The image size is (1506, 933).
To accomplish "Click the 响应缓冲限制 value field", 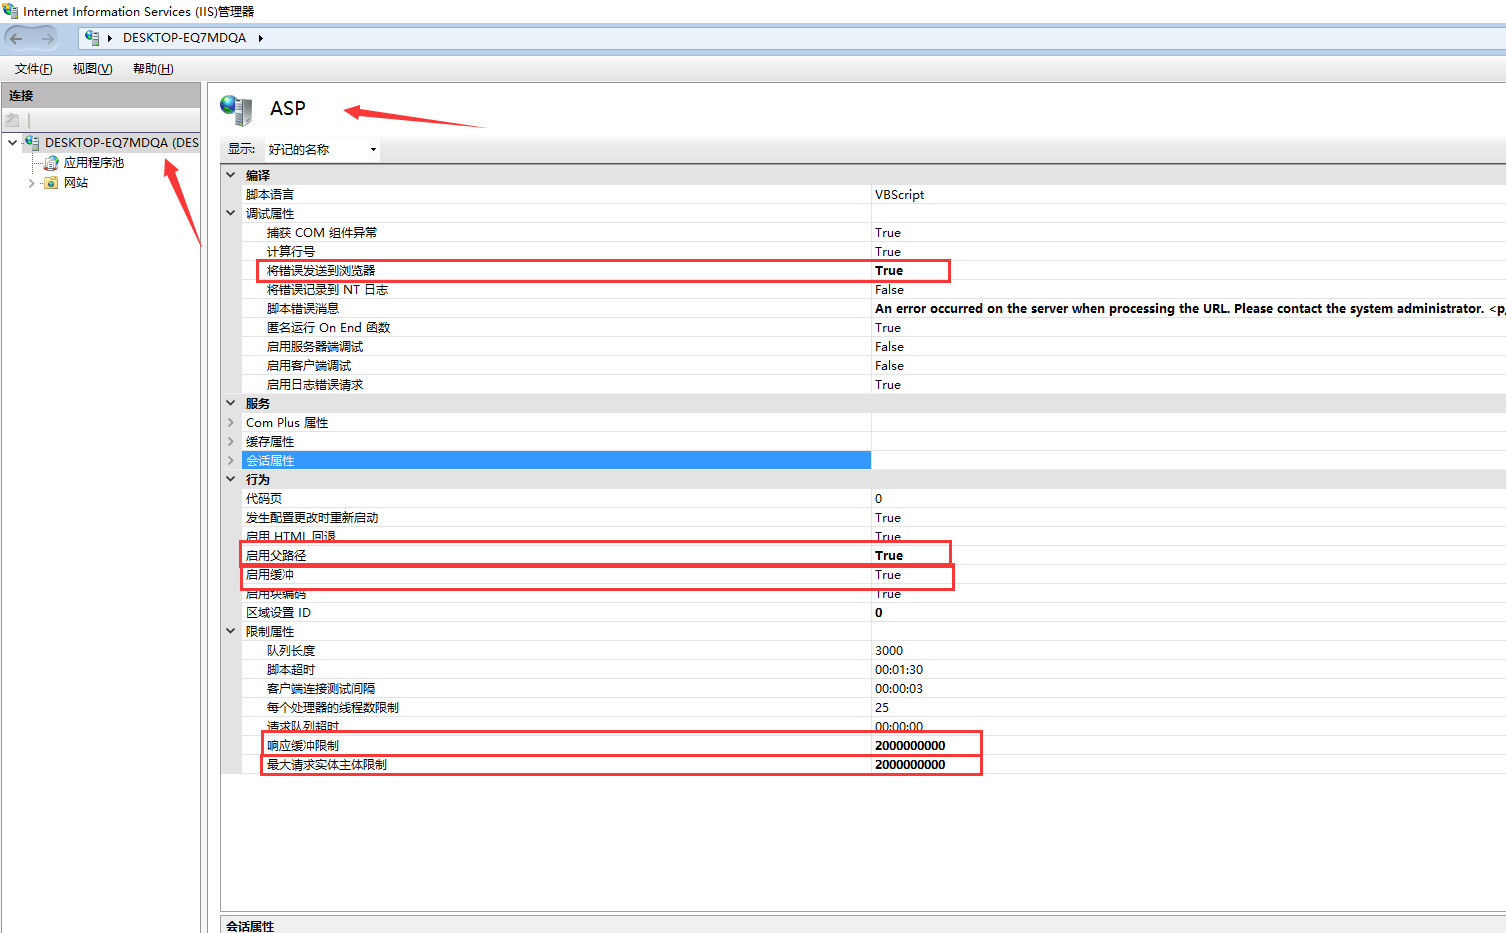I will (x=910, y=746).
